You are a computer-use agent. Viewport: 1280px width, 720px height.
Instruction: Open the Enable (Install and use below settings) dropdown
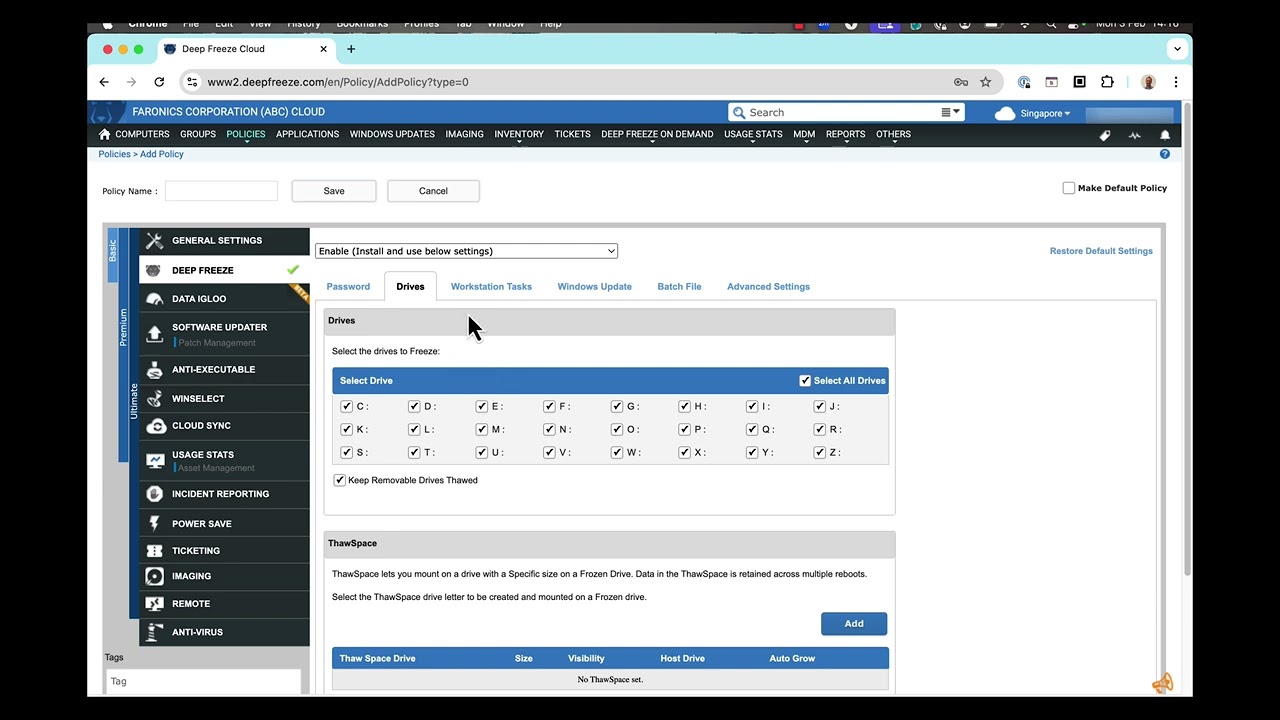466,251
